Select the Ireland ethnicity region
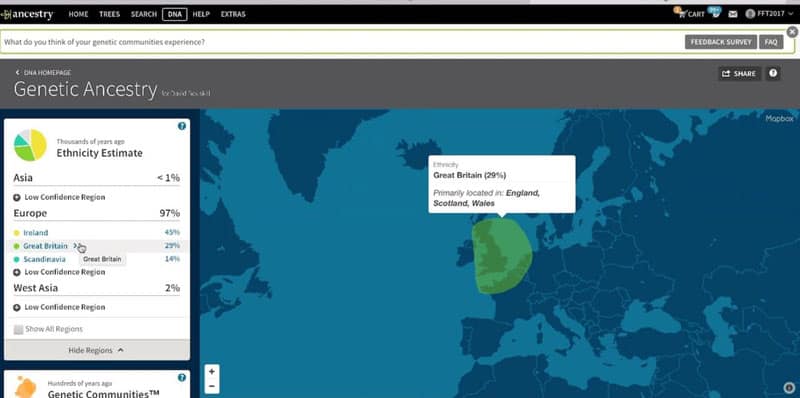Viewport: 800px width, 398px height. [36, 233]
